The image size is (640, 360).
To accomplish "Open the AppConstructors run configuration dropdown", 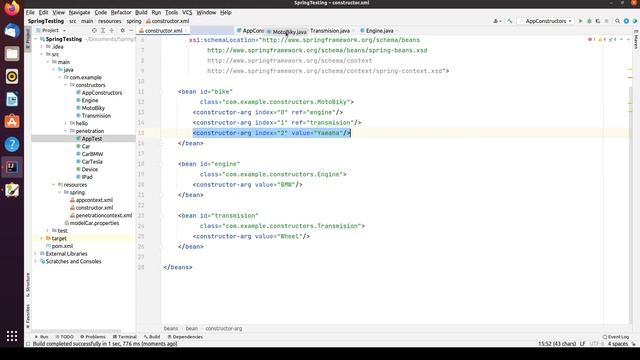I will pos(546,21).
